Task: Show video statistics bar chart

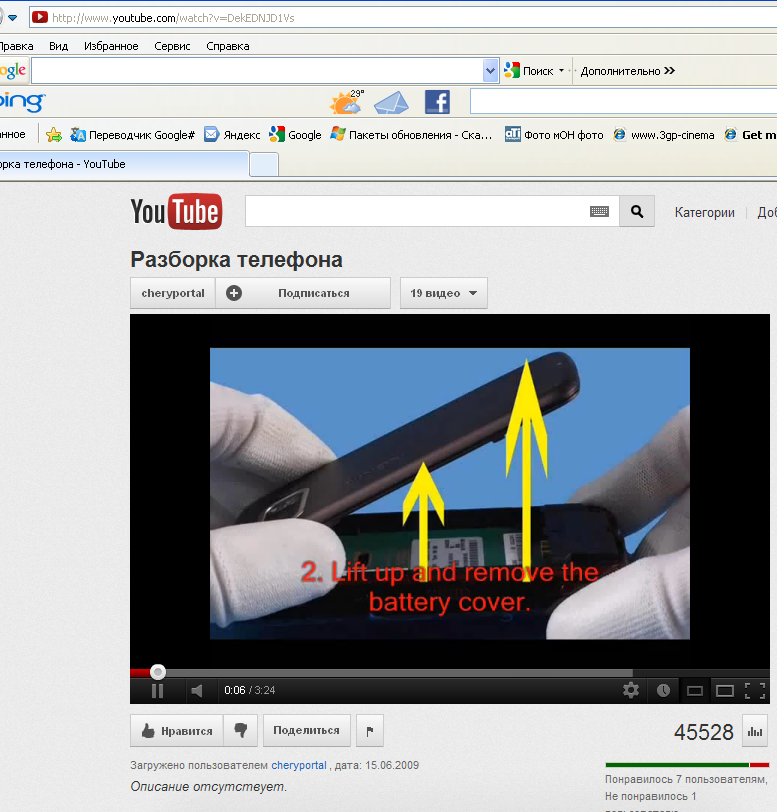Action: coord(755,732)
